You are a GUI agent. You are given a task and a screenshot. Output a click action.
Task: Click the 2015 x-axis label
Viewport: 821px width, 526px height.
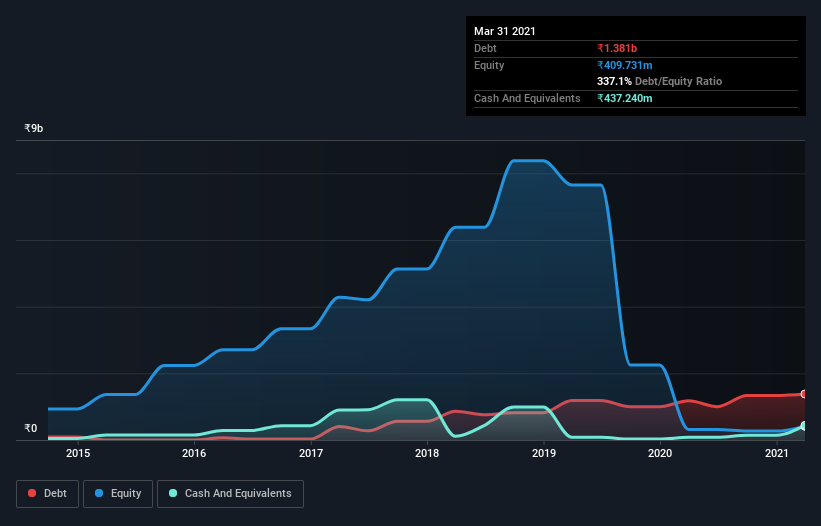(x=78, y=453)
